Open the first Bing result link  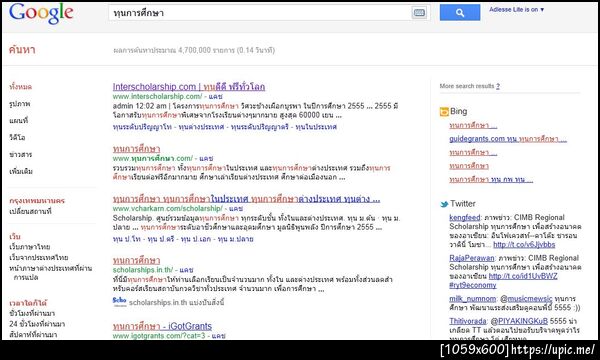click(473, 125)
